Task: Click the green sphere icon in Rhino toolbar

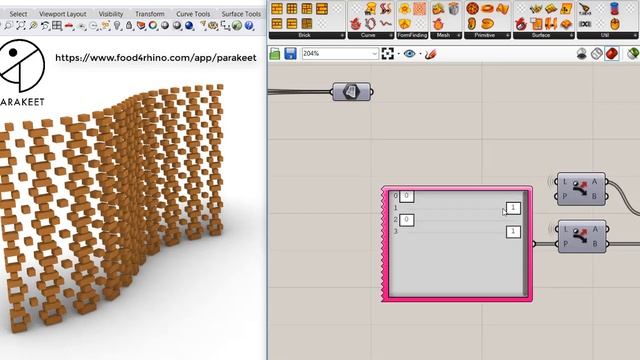Action: [237, 26]
